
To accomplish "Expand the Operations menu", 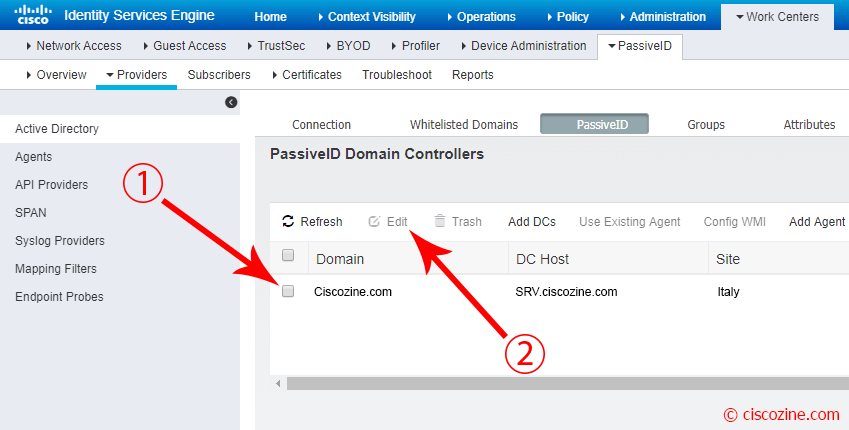I will (481, 17).
